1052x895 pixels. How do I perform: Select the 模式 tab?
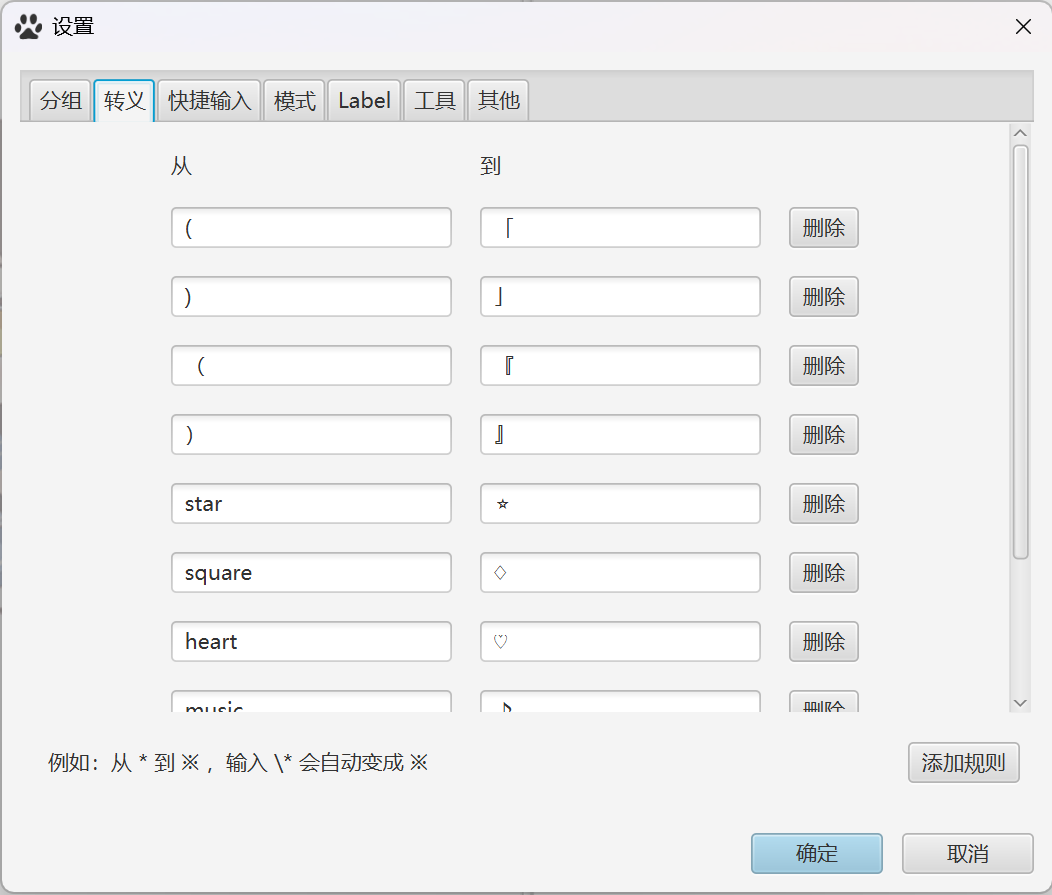[x=295, y=101]
